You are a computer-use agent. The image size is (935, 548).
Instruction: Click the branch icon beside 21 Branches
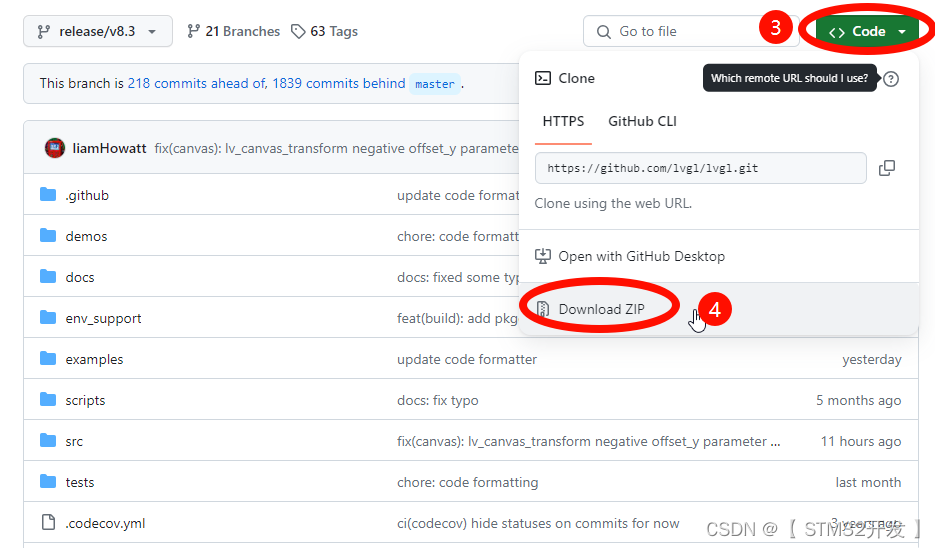click(x=193, y=31)
